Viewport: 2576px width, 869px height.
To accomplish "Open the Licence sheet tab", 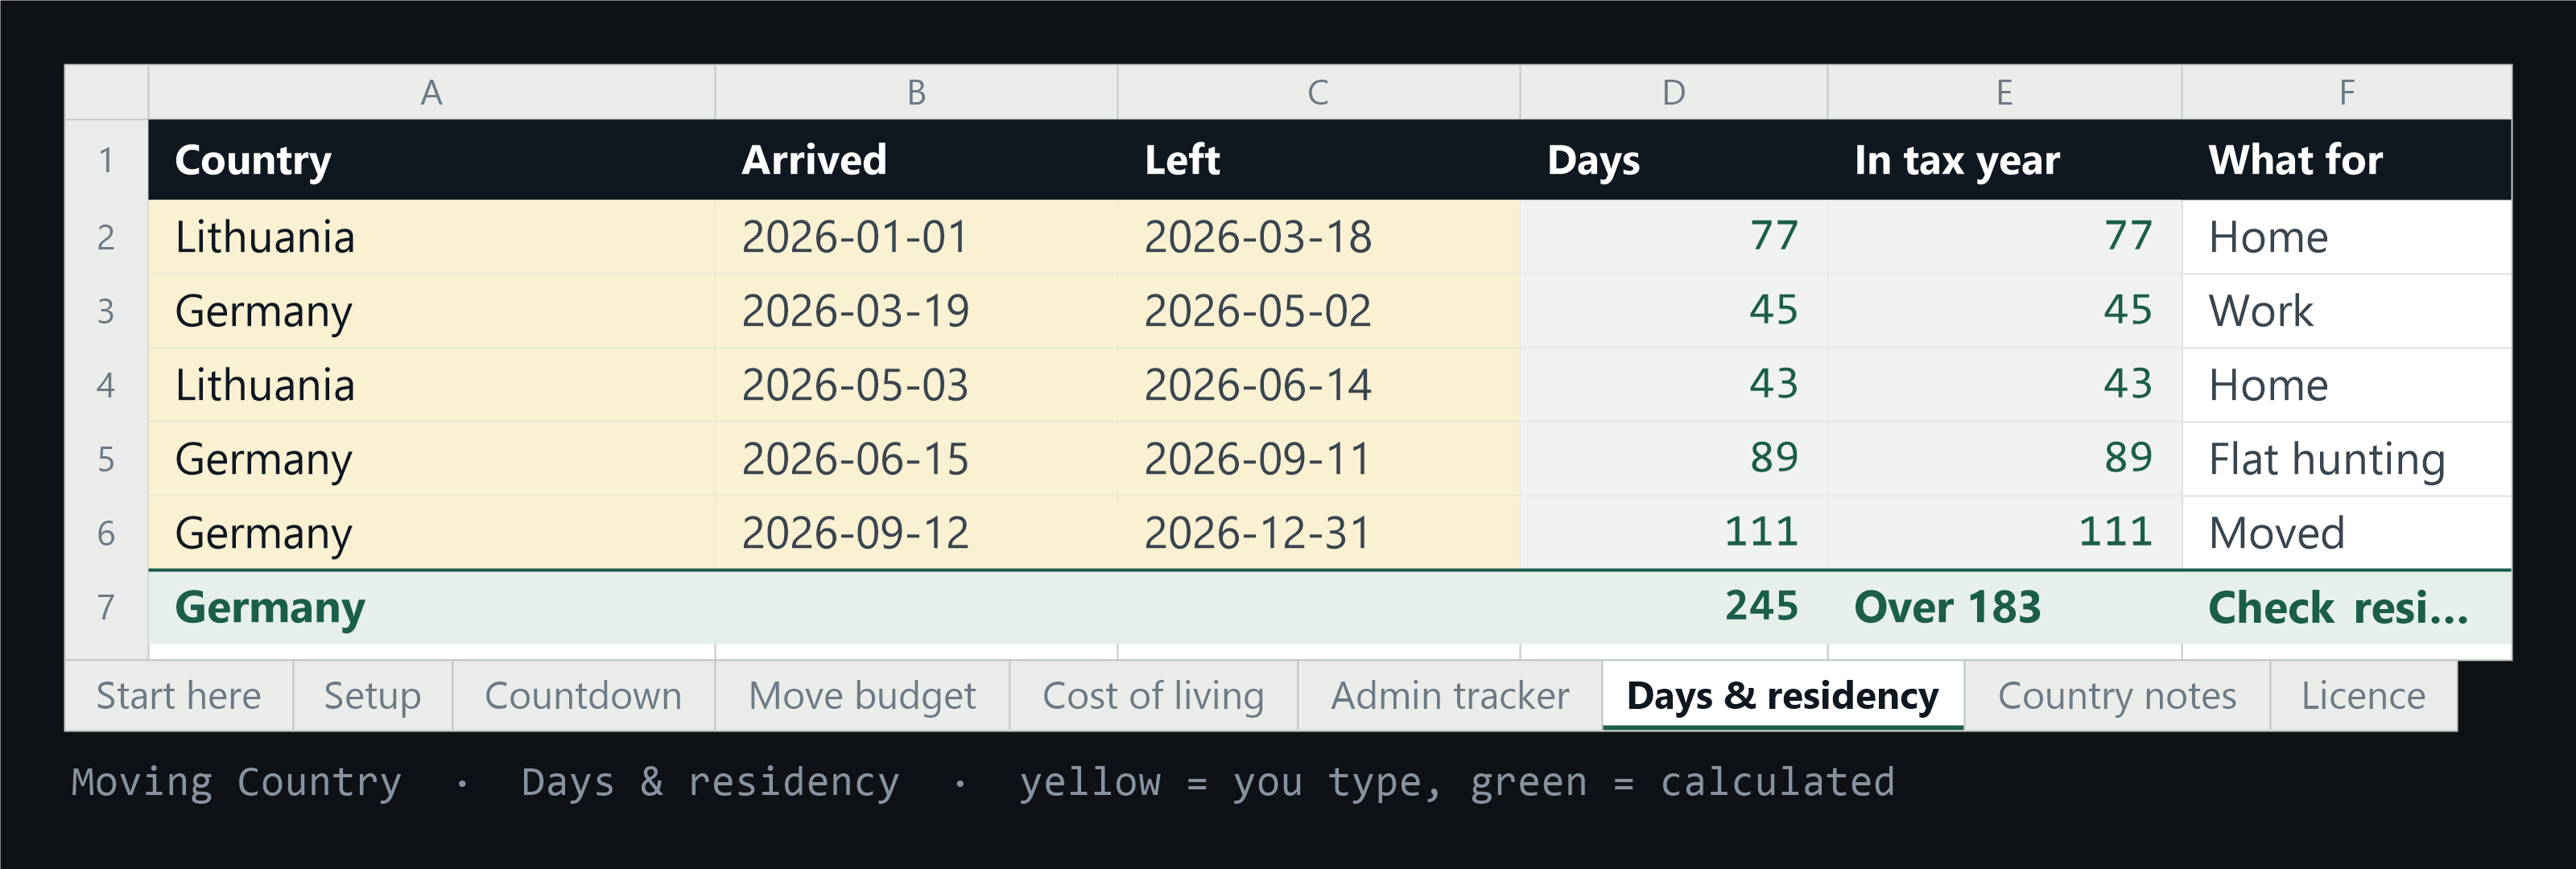I will [2363, 695].
